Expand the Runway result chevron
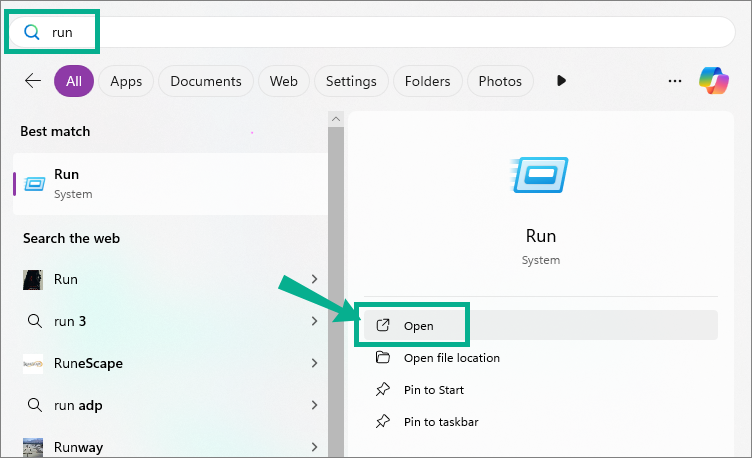This screenshot has width=752, height=458. pyautogui.click(x=315, y=447)
